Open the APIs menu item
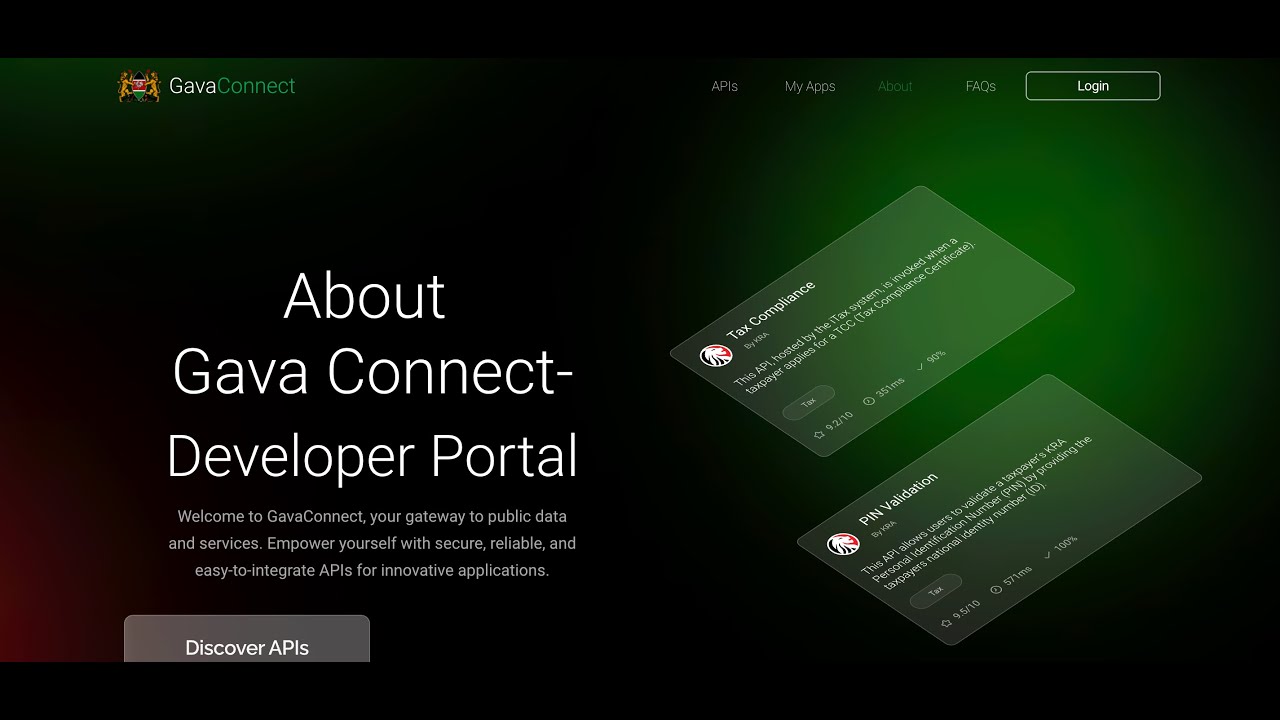1280x720 pixels. click(x=725, y=86)
